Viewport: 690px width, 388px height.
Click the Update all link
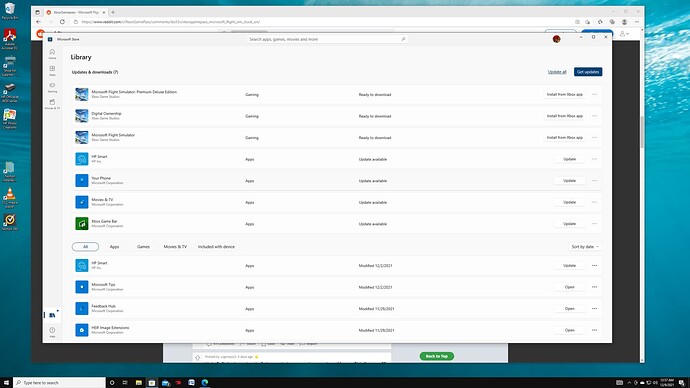[x=557, y=72]
